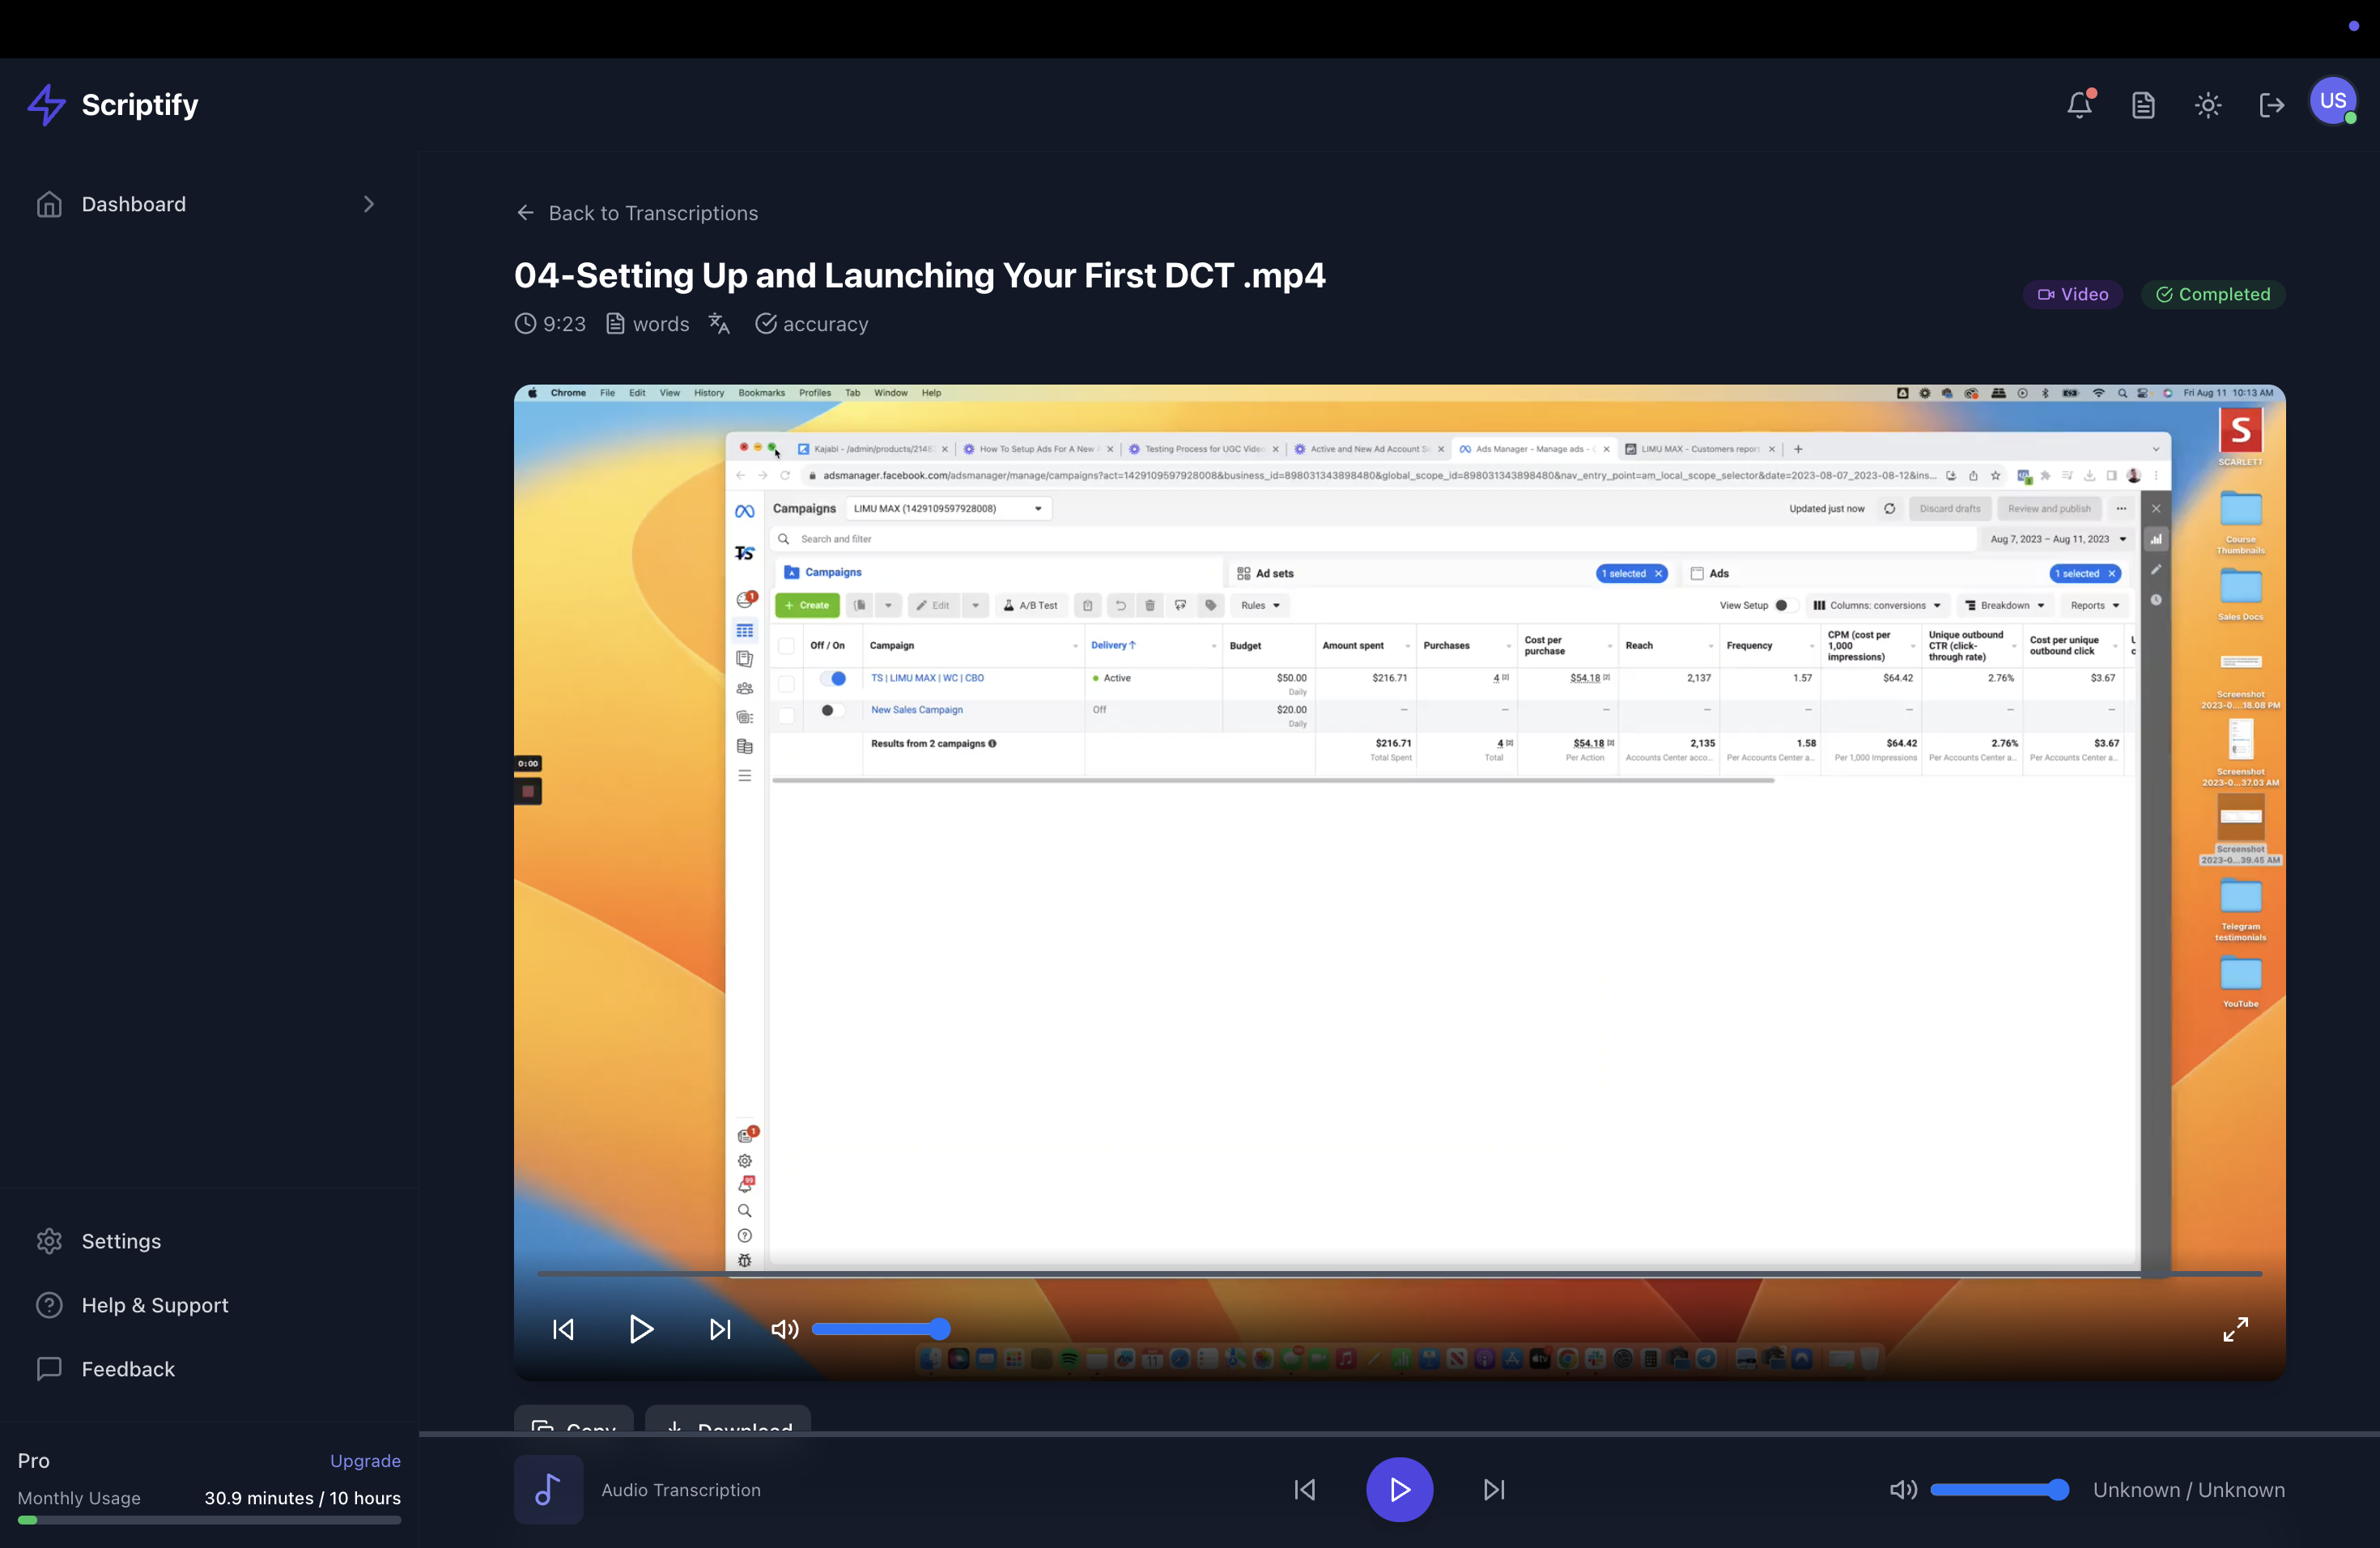2380x1548 pixels.
Task: Skip to previous in audio bar
Action: [x=1305, y=1490]
